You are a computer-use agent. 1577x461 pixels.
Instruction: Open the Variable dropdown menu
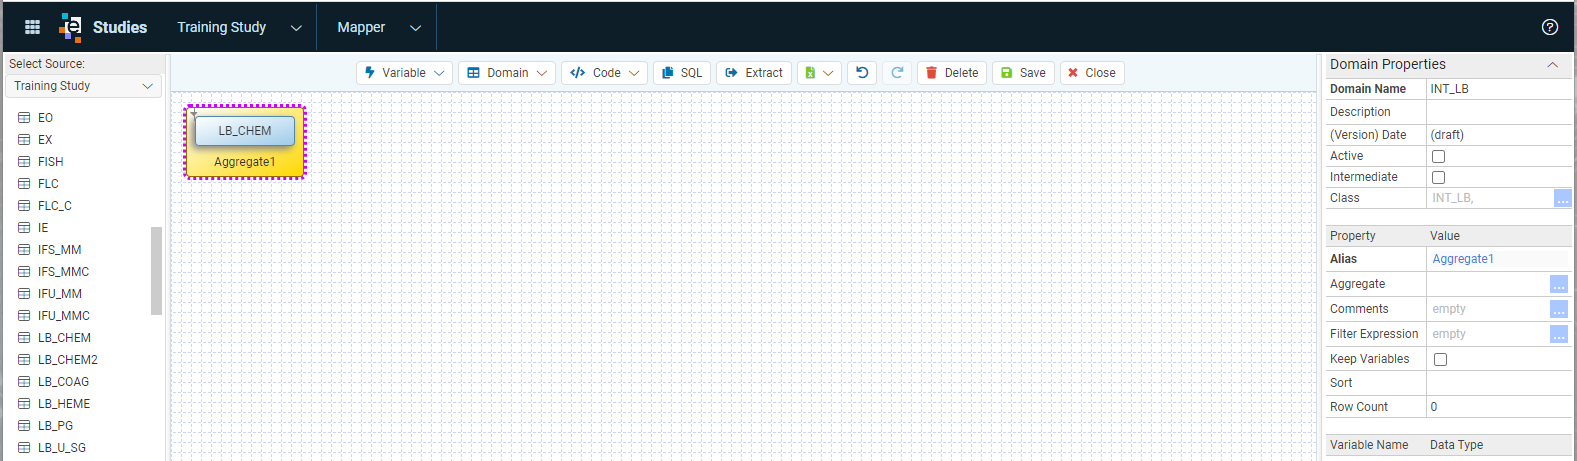pos(405,73)
